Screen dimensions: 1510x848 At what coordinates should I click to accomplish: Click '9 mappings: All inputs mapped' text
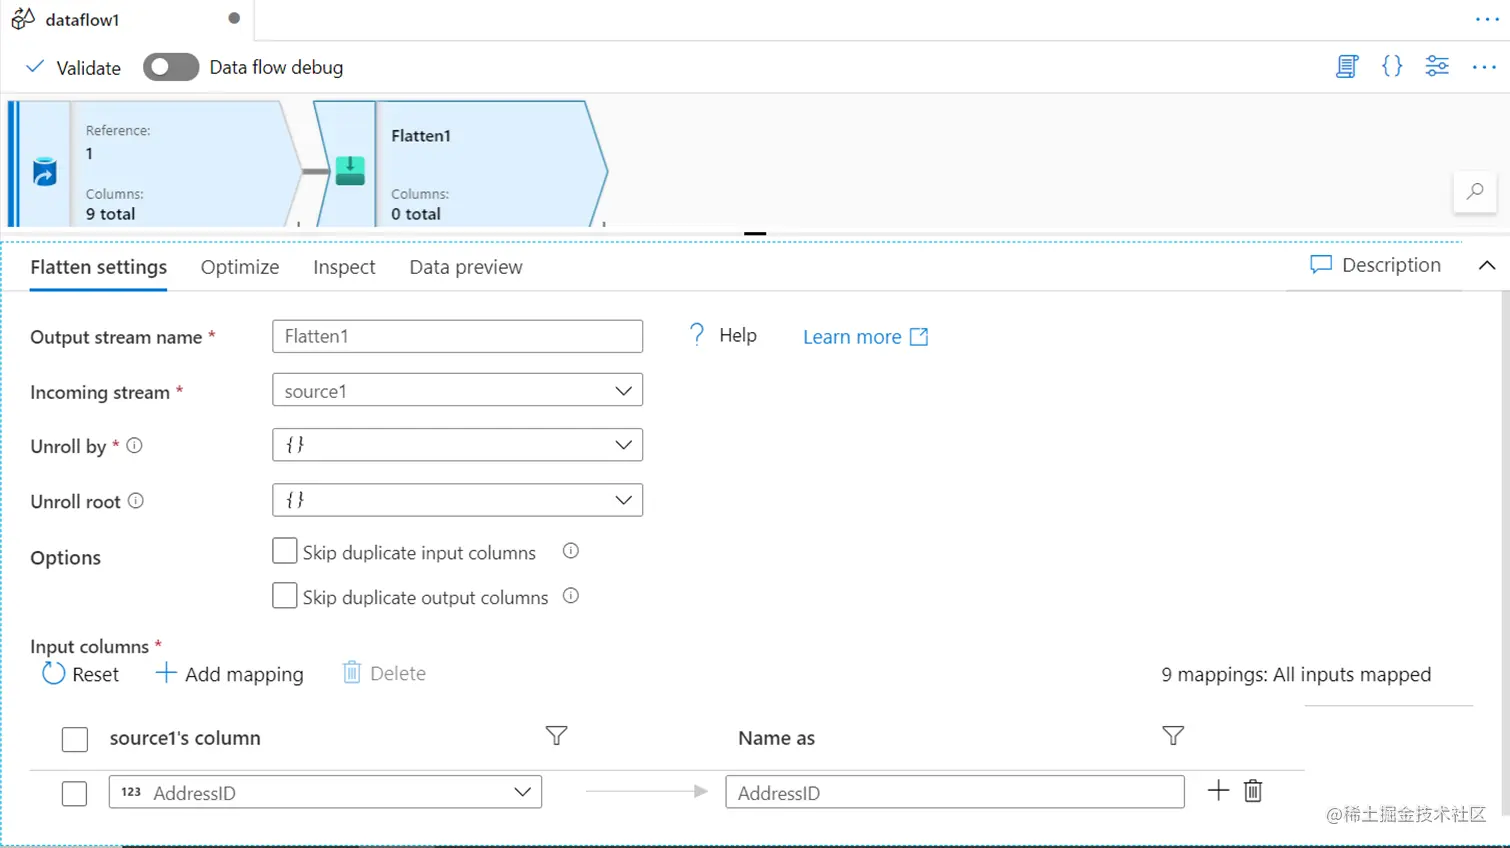pos(1296,675)
